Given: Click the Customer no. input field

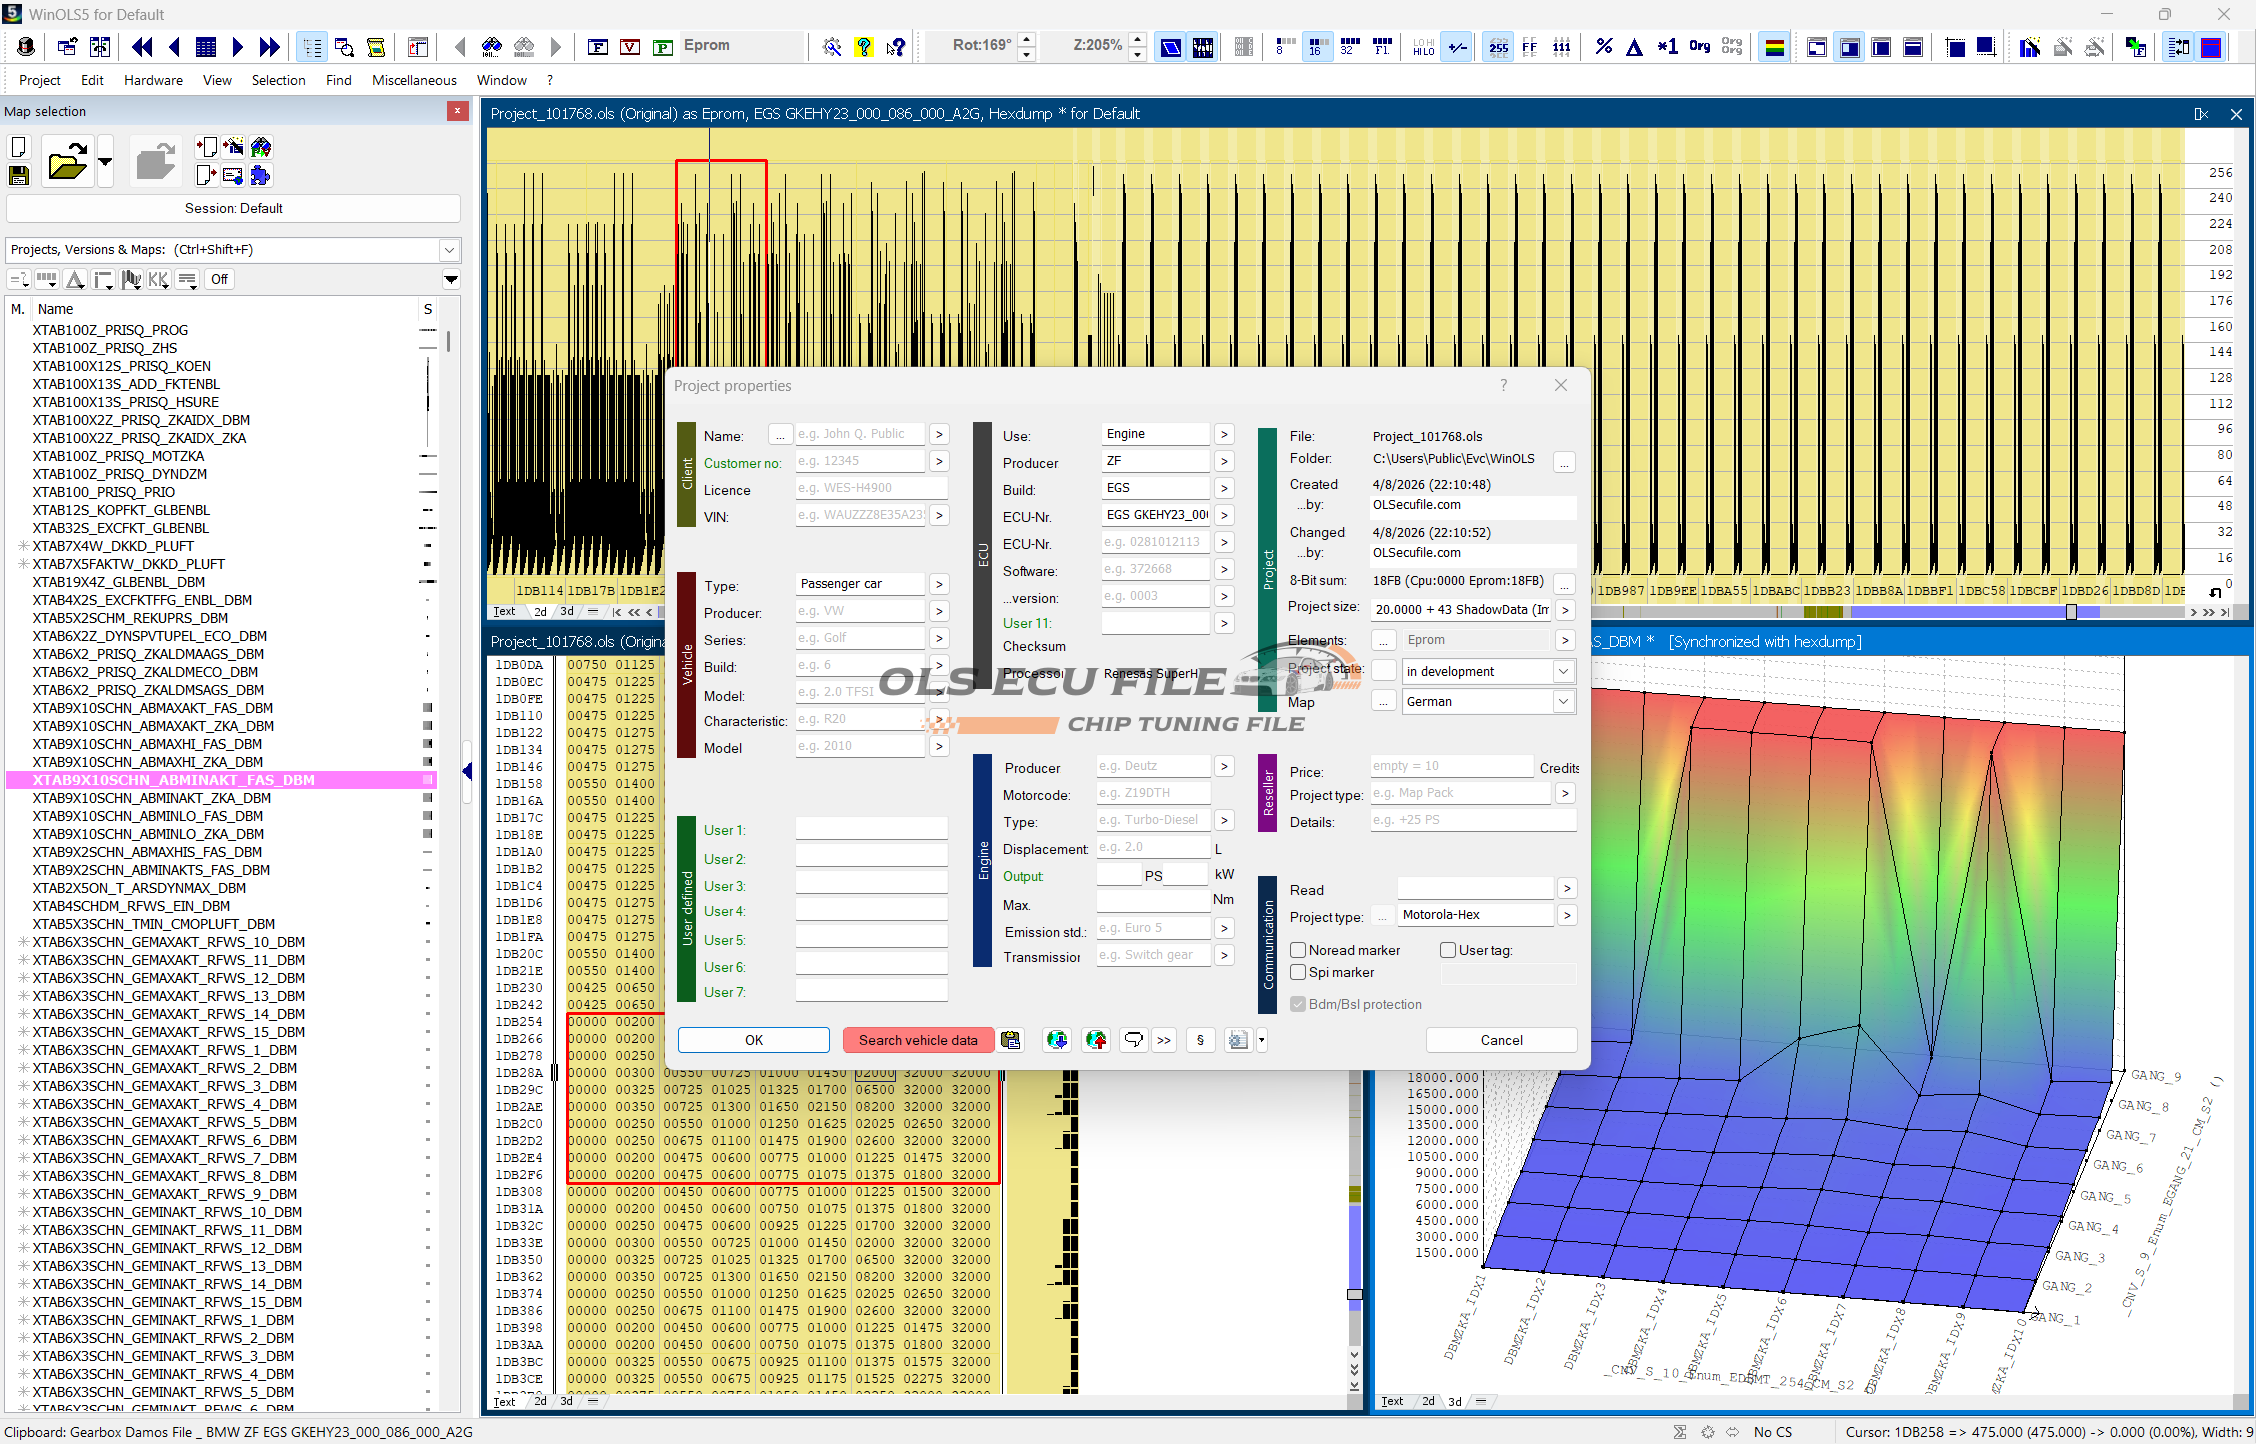Looking at the screenshot, I should pyautogui.click(x=860, y=461).
